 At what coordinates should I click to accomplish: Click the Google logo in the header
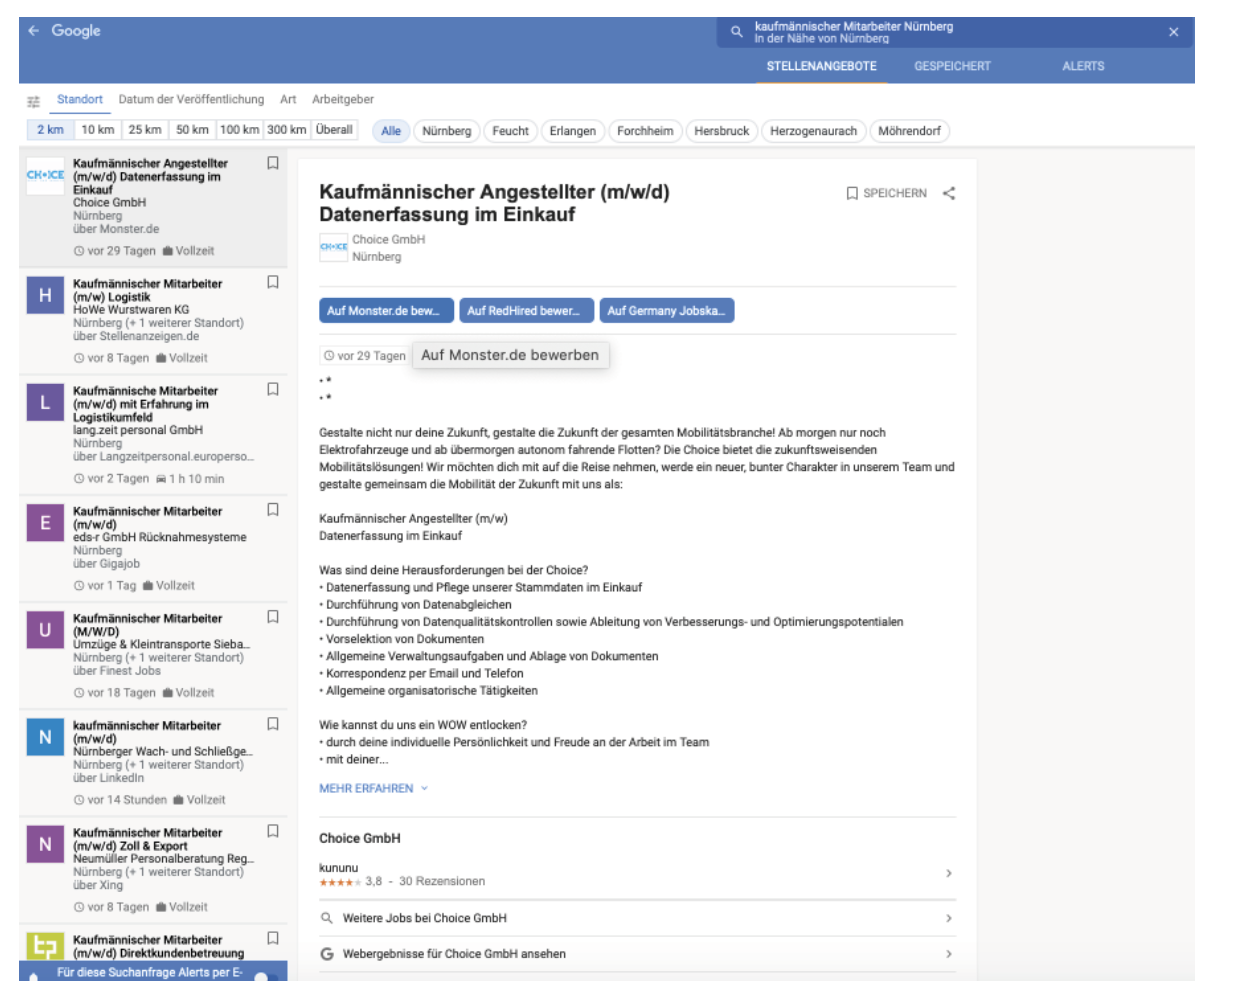click(76, 31)
